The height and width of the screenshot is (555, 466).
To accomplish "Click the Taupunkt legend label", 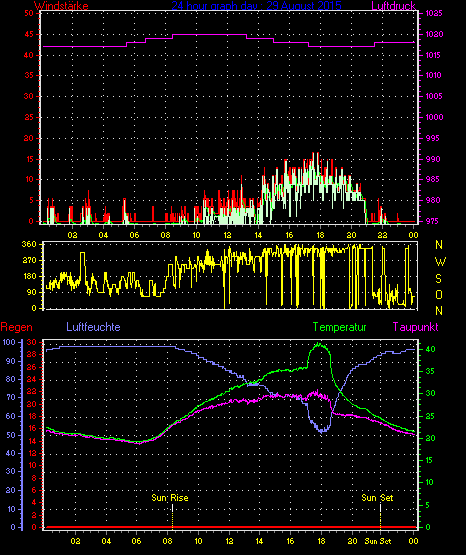I will click(415, 327).
